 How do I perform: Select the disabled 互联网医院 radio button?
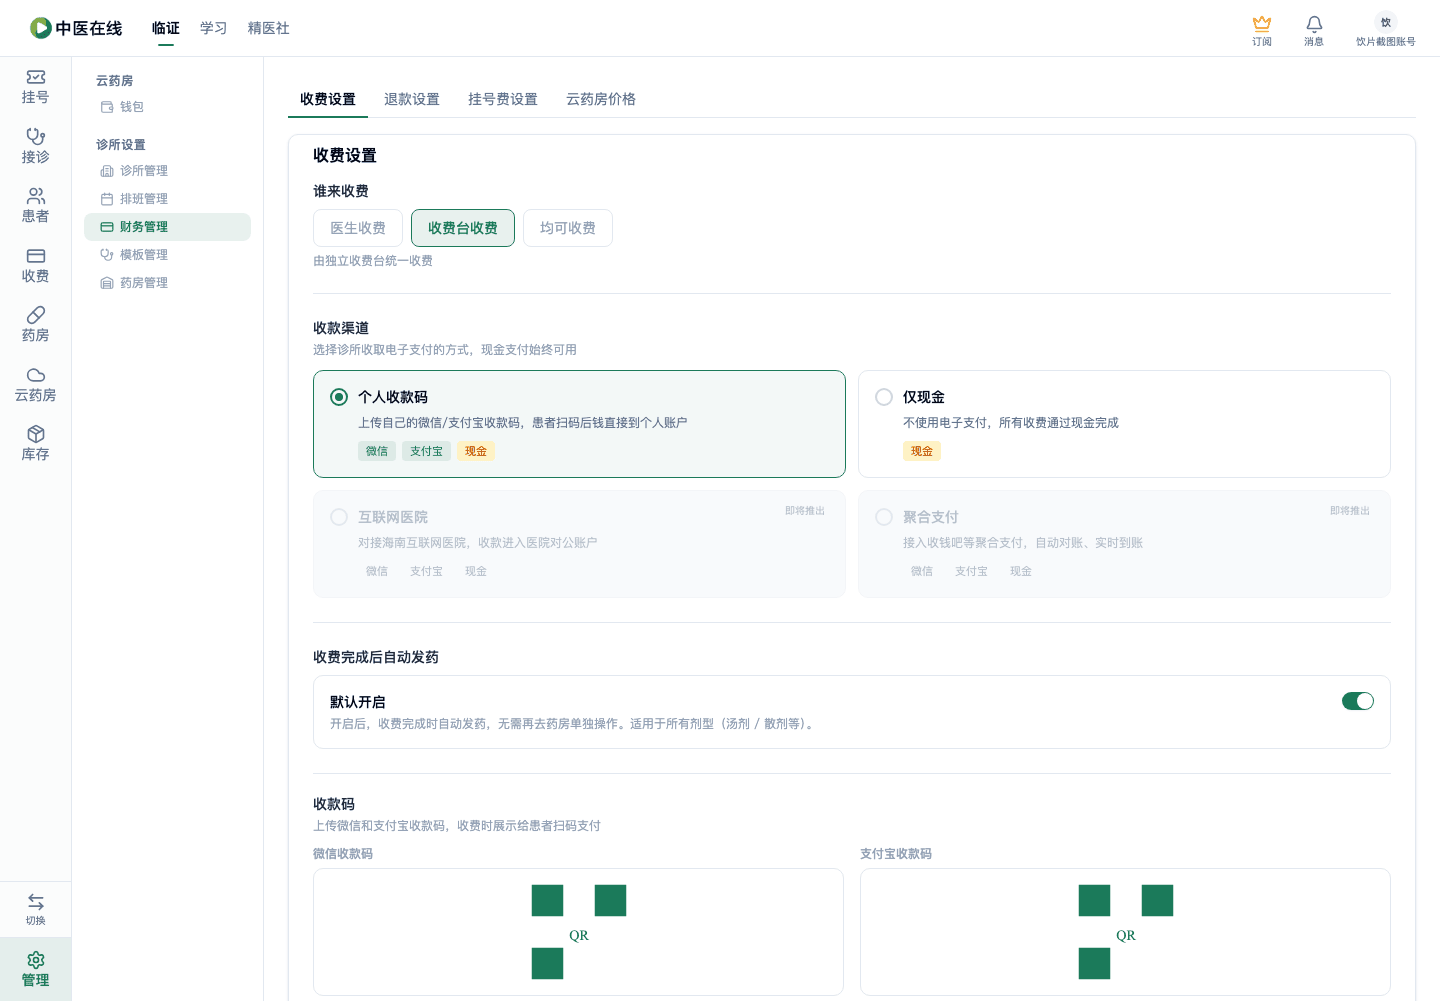339,517
